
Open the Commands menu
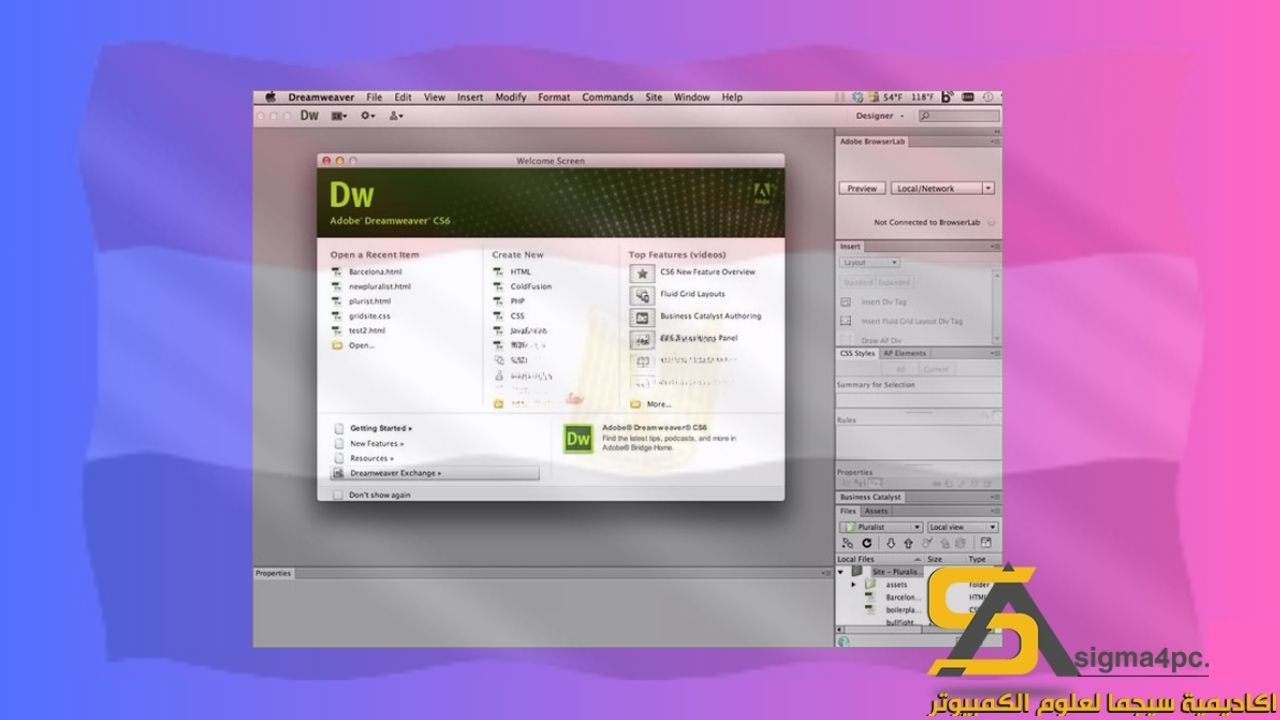[608, 97]
